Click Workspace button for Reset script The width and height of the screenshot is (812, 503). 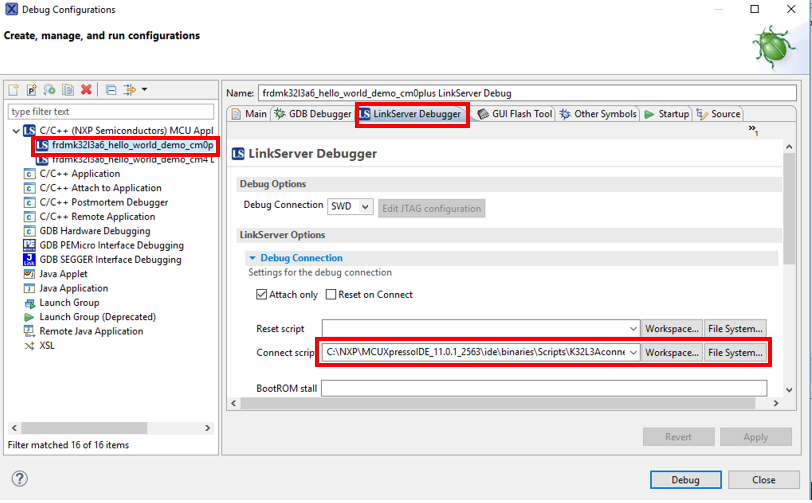click(x=672, y=329)
